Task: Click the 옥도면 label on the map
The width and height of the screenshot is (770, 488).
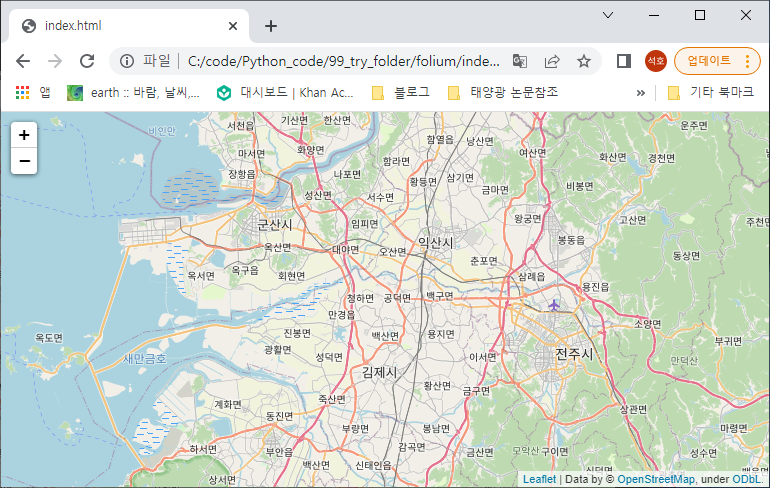Action: (x=49, y=338)
